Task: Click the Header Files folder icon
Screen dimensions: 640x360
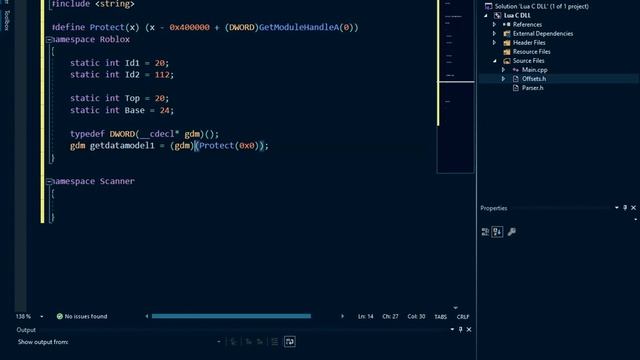Action: coord(507,42)
